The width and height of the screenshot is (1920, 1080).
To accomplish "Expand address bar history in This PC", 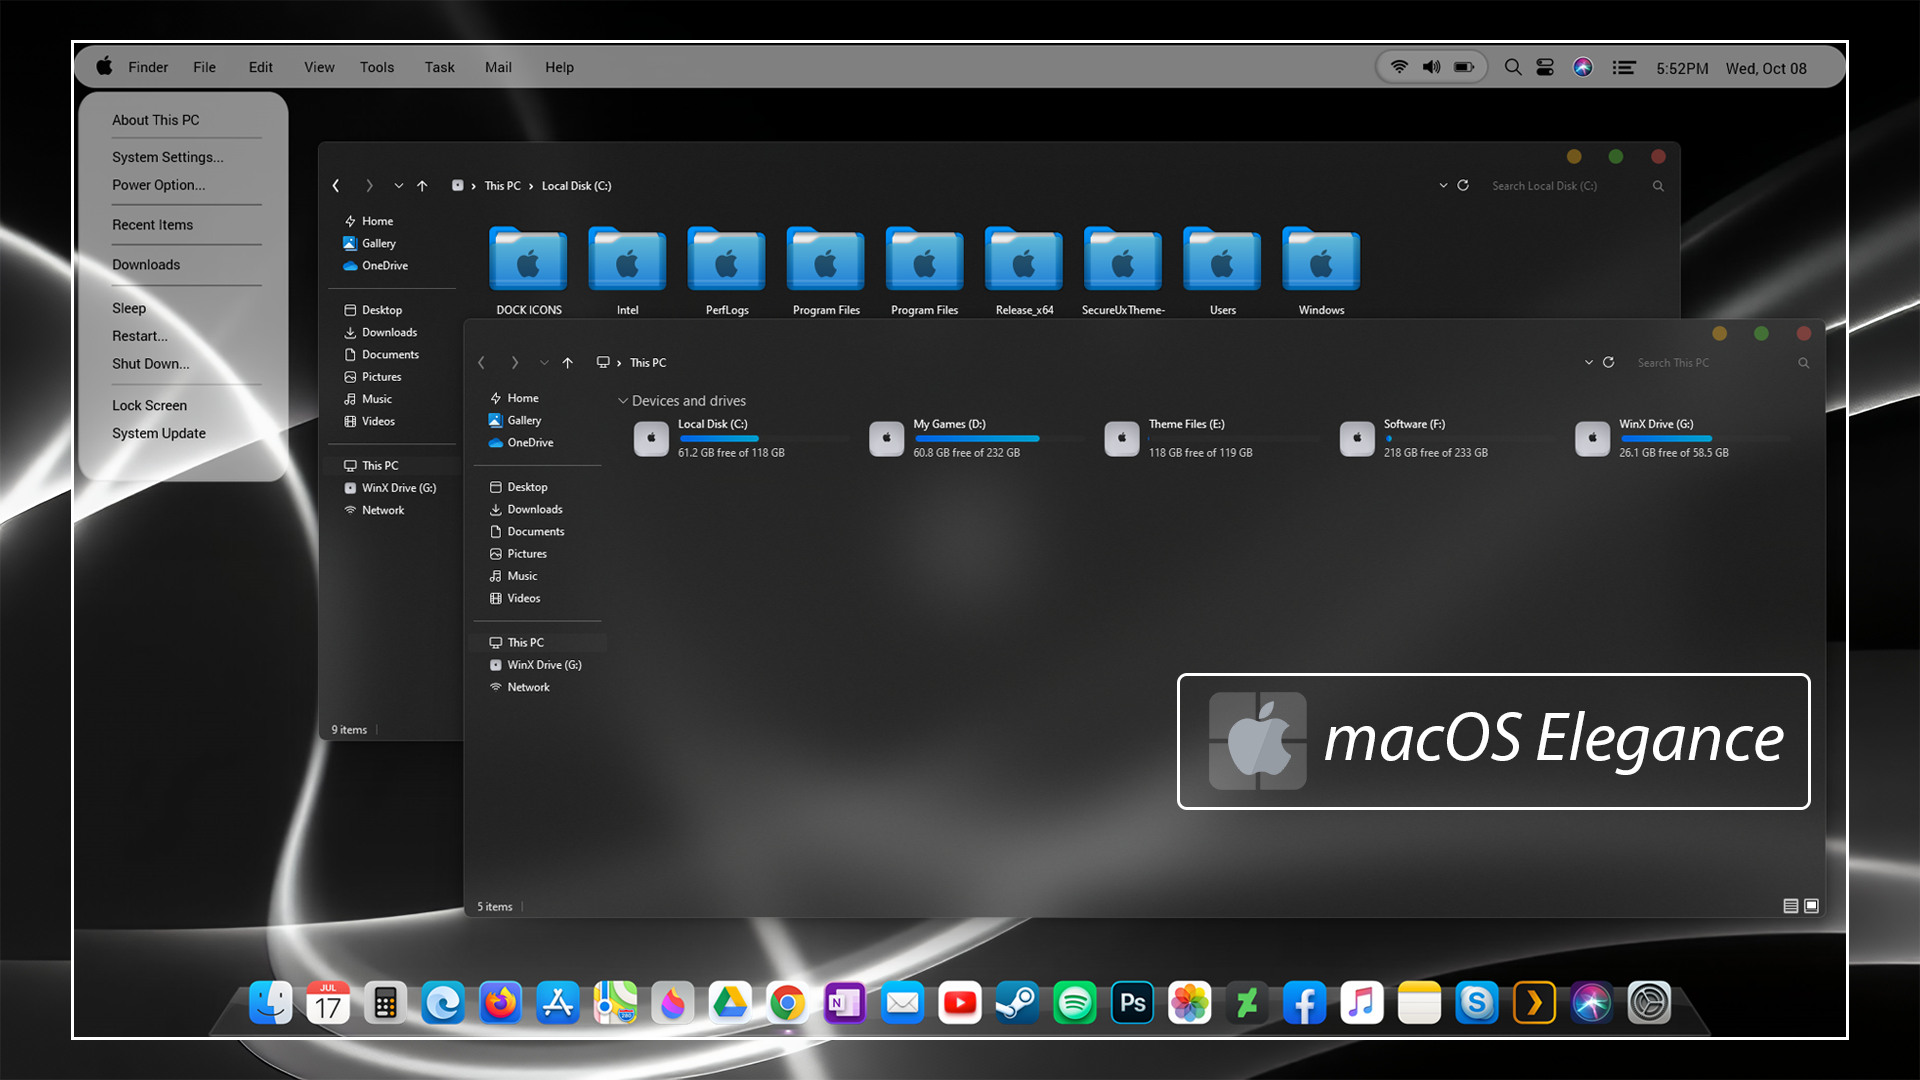I will pyautogui.click(x=1588, y=363).
